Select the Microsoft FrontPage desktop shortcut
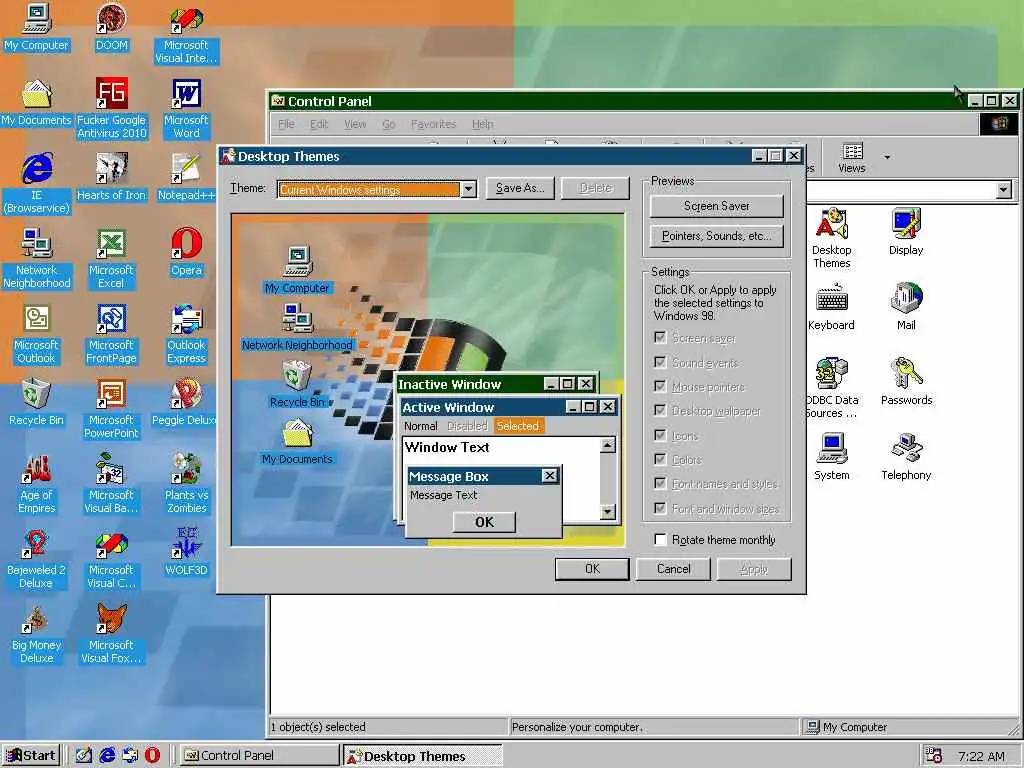Image resolution: width=1024 pixels, height=768 pixels. pyautogui.click(x=112, y=334)
